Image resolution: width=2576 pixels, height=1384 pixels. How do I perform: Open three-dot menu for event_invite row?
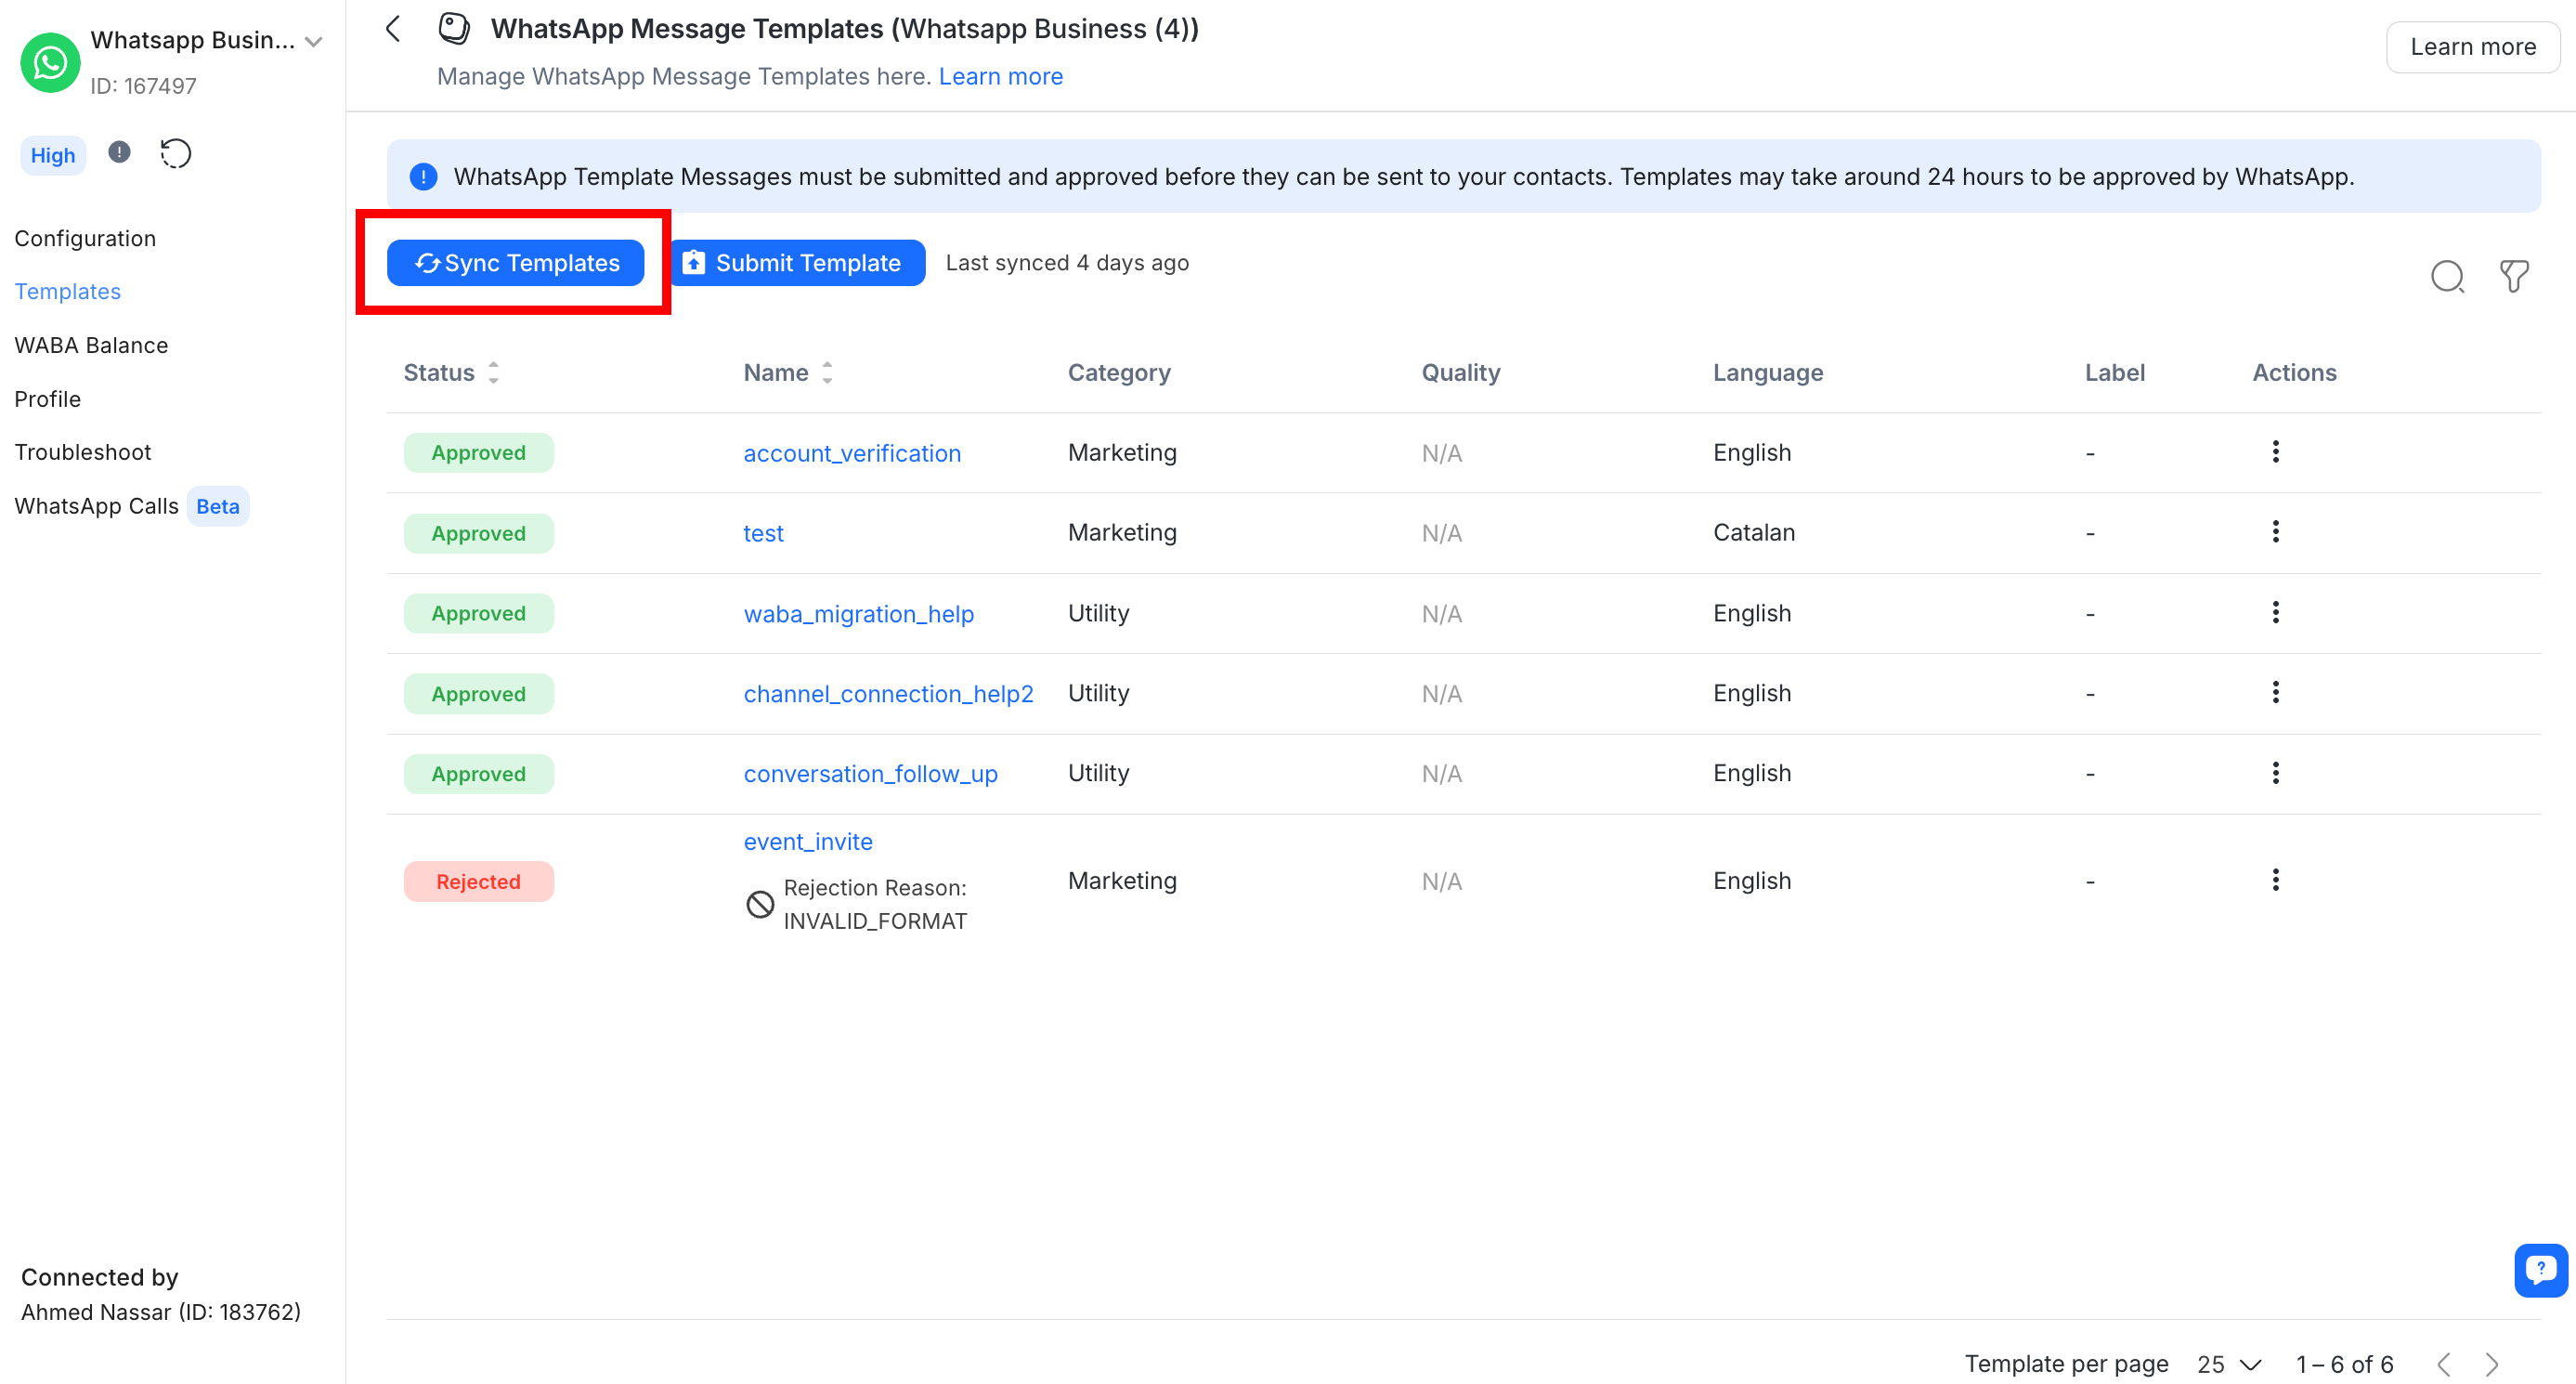pyautogui.click(x=2275, y=880)
